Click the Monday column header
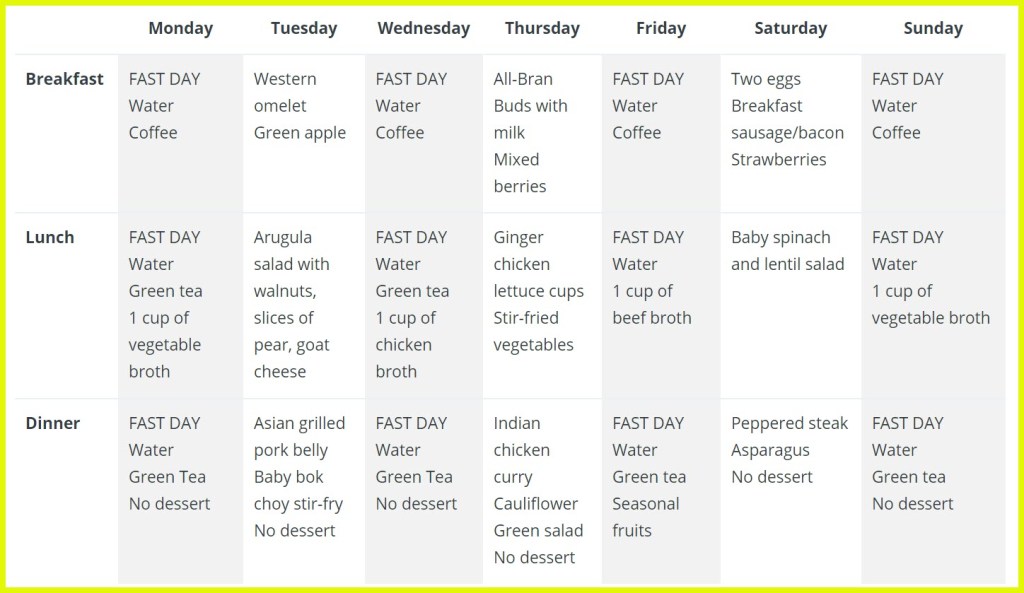The image size is (1024, 593). [180, 28]
